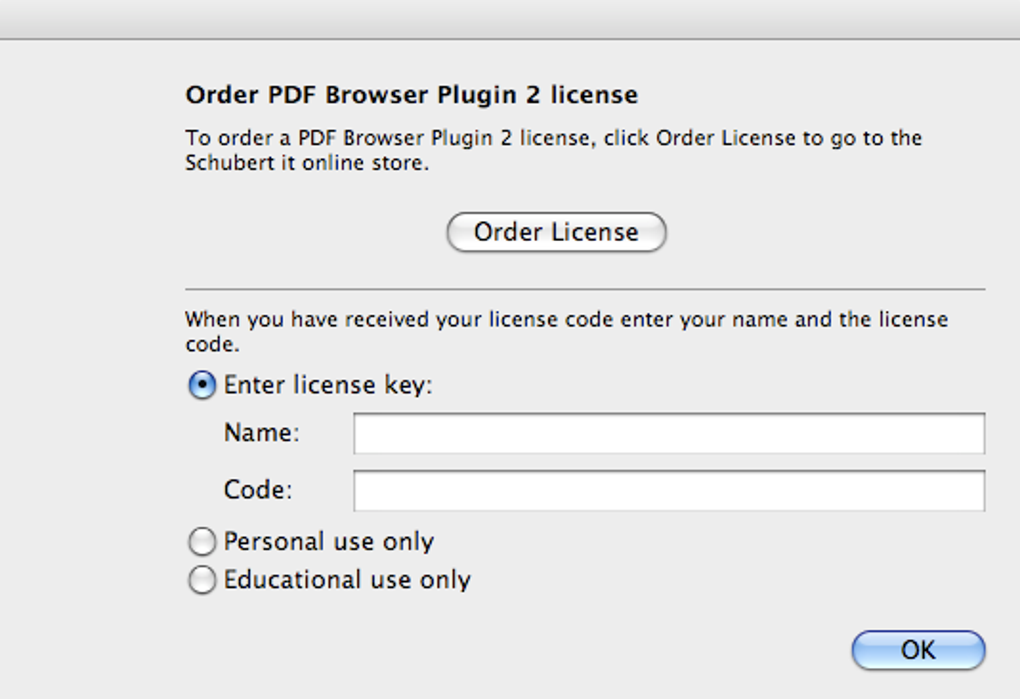This screenshot has width=1020, height=699.
Task: Click the wrapped word "code." above the radio buttons
Action: (x=212, y=345)
